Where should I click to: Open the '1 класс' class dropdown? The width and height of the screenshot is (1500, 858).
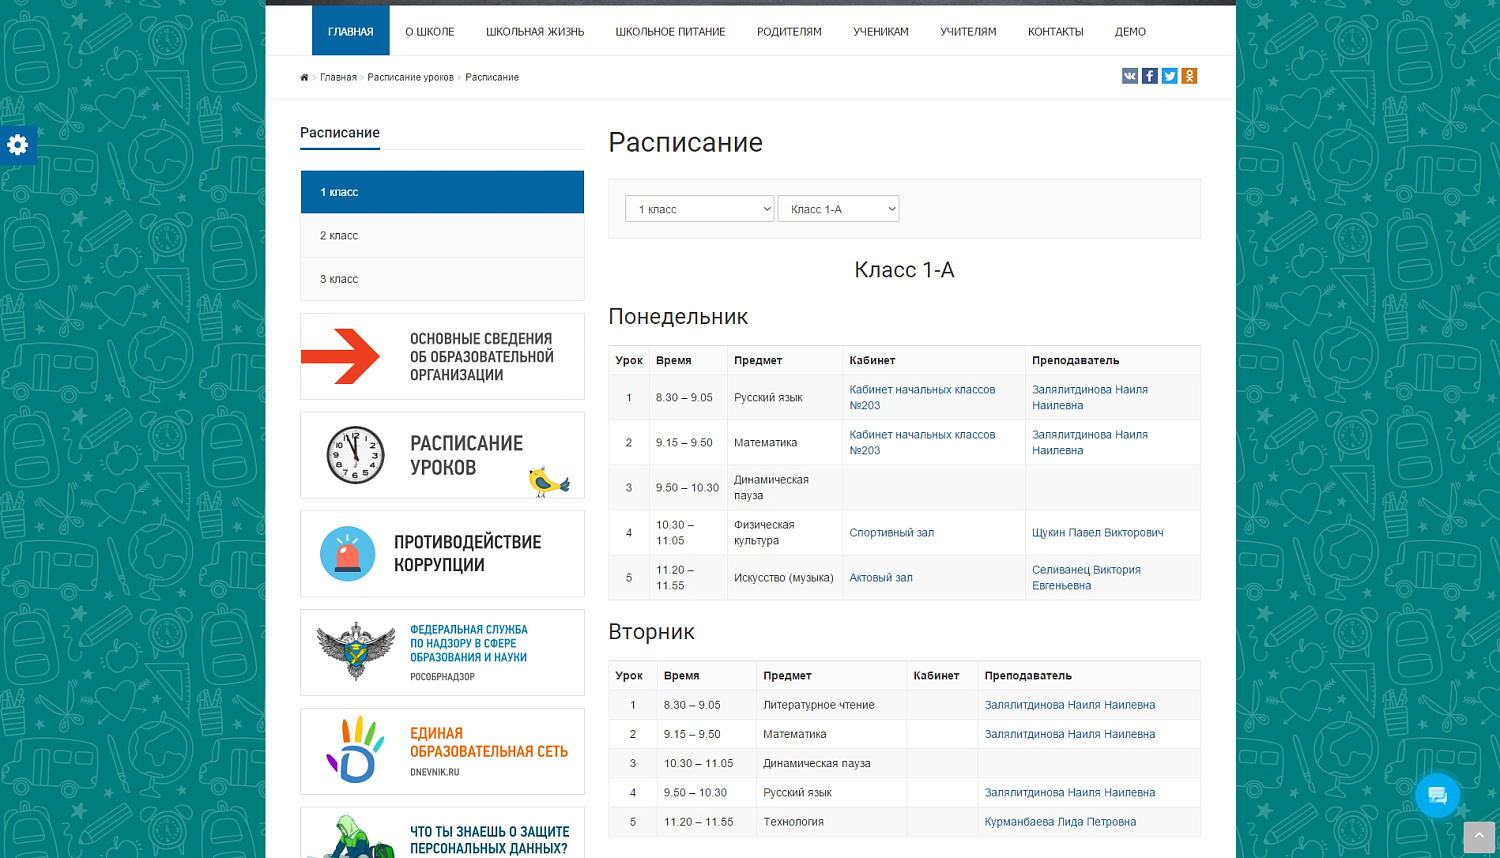point(699,208)
